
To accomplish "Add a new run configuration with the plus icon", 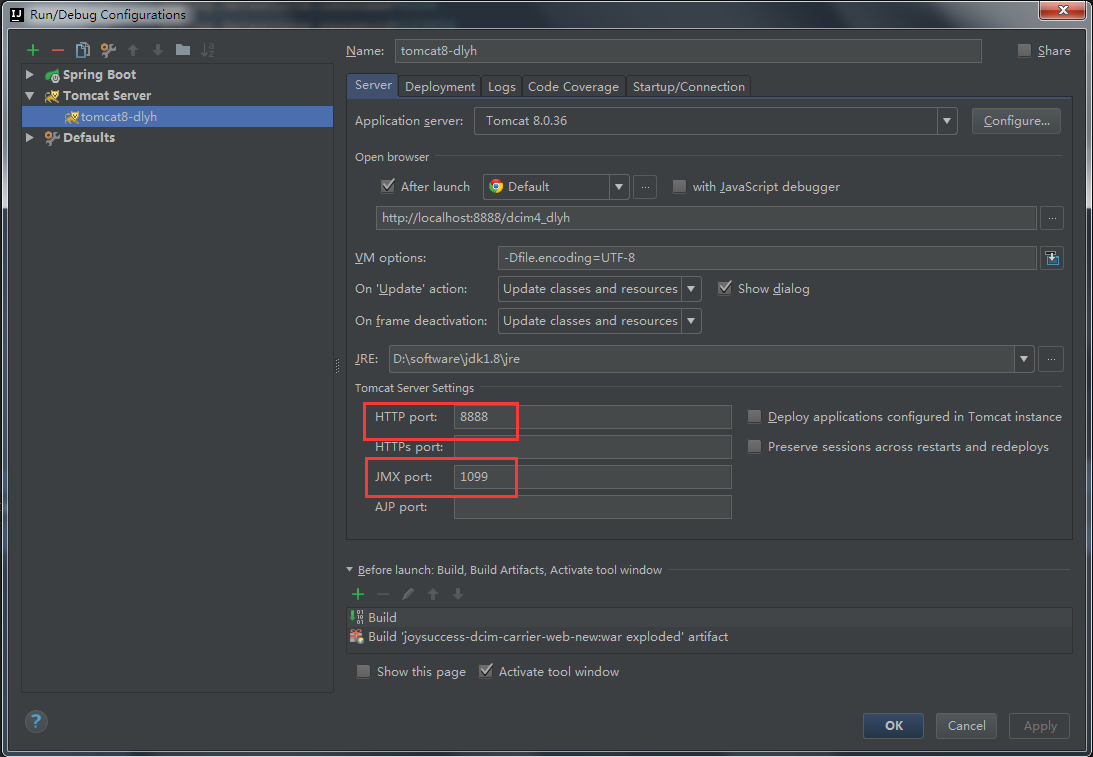I will (x=33, y=50).
